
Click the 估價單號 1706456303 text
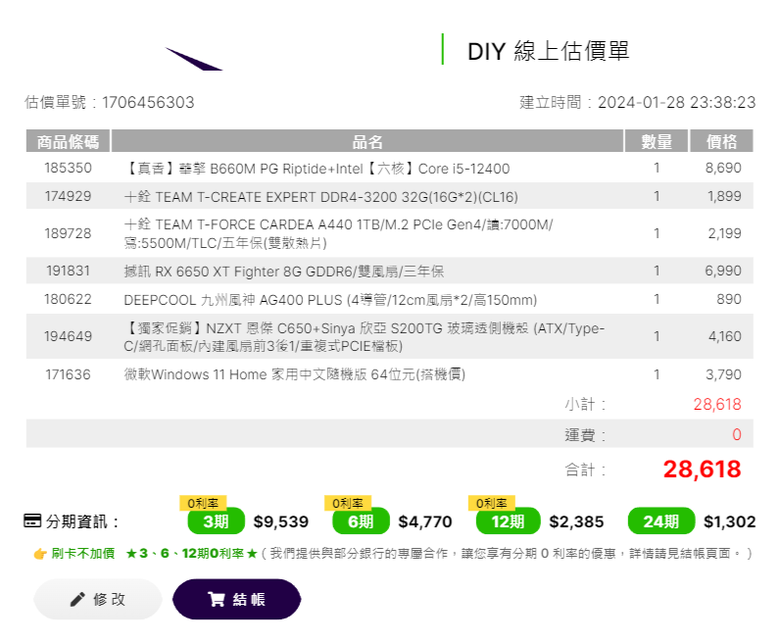tap(109, 102)
